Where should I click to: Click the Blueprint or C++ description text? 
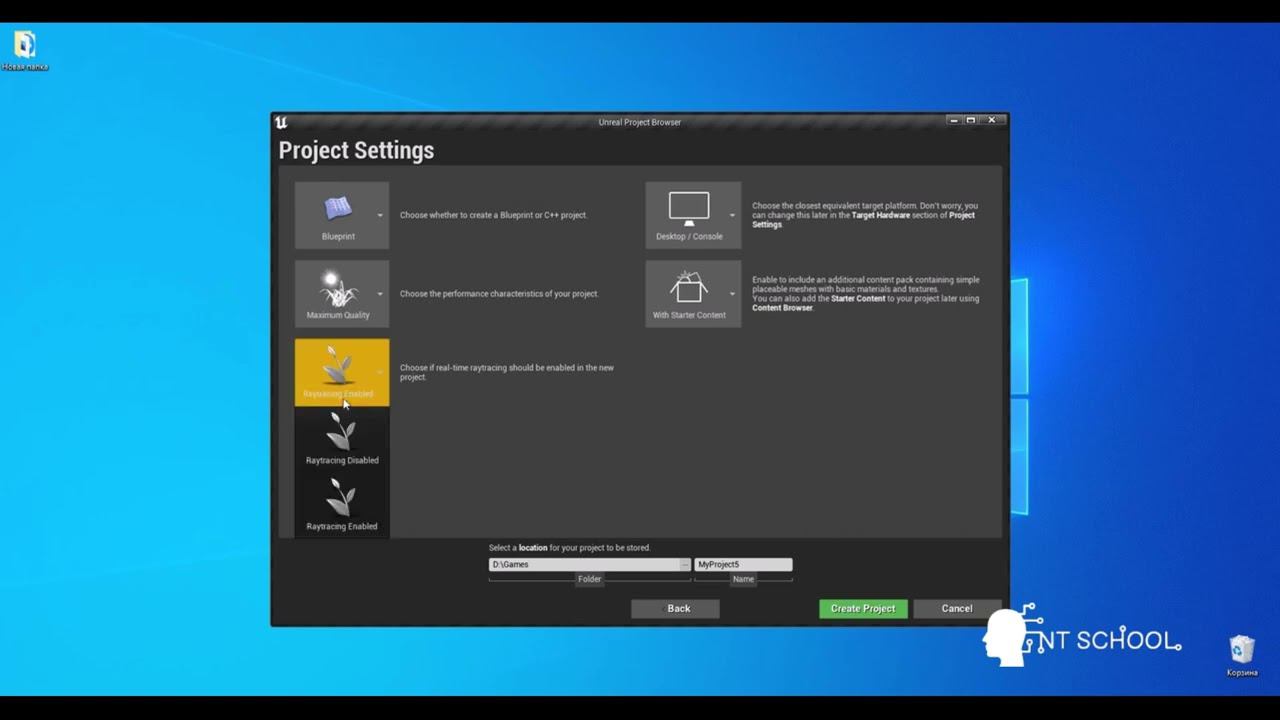coord(494,215)
